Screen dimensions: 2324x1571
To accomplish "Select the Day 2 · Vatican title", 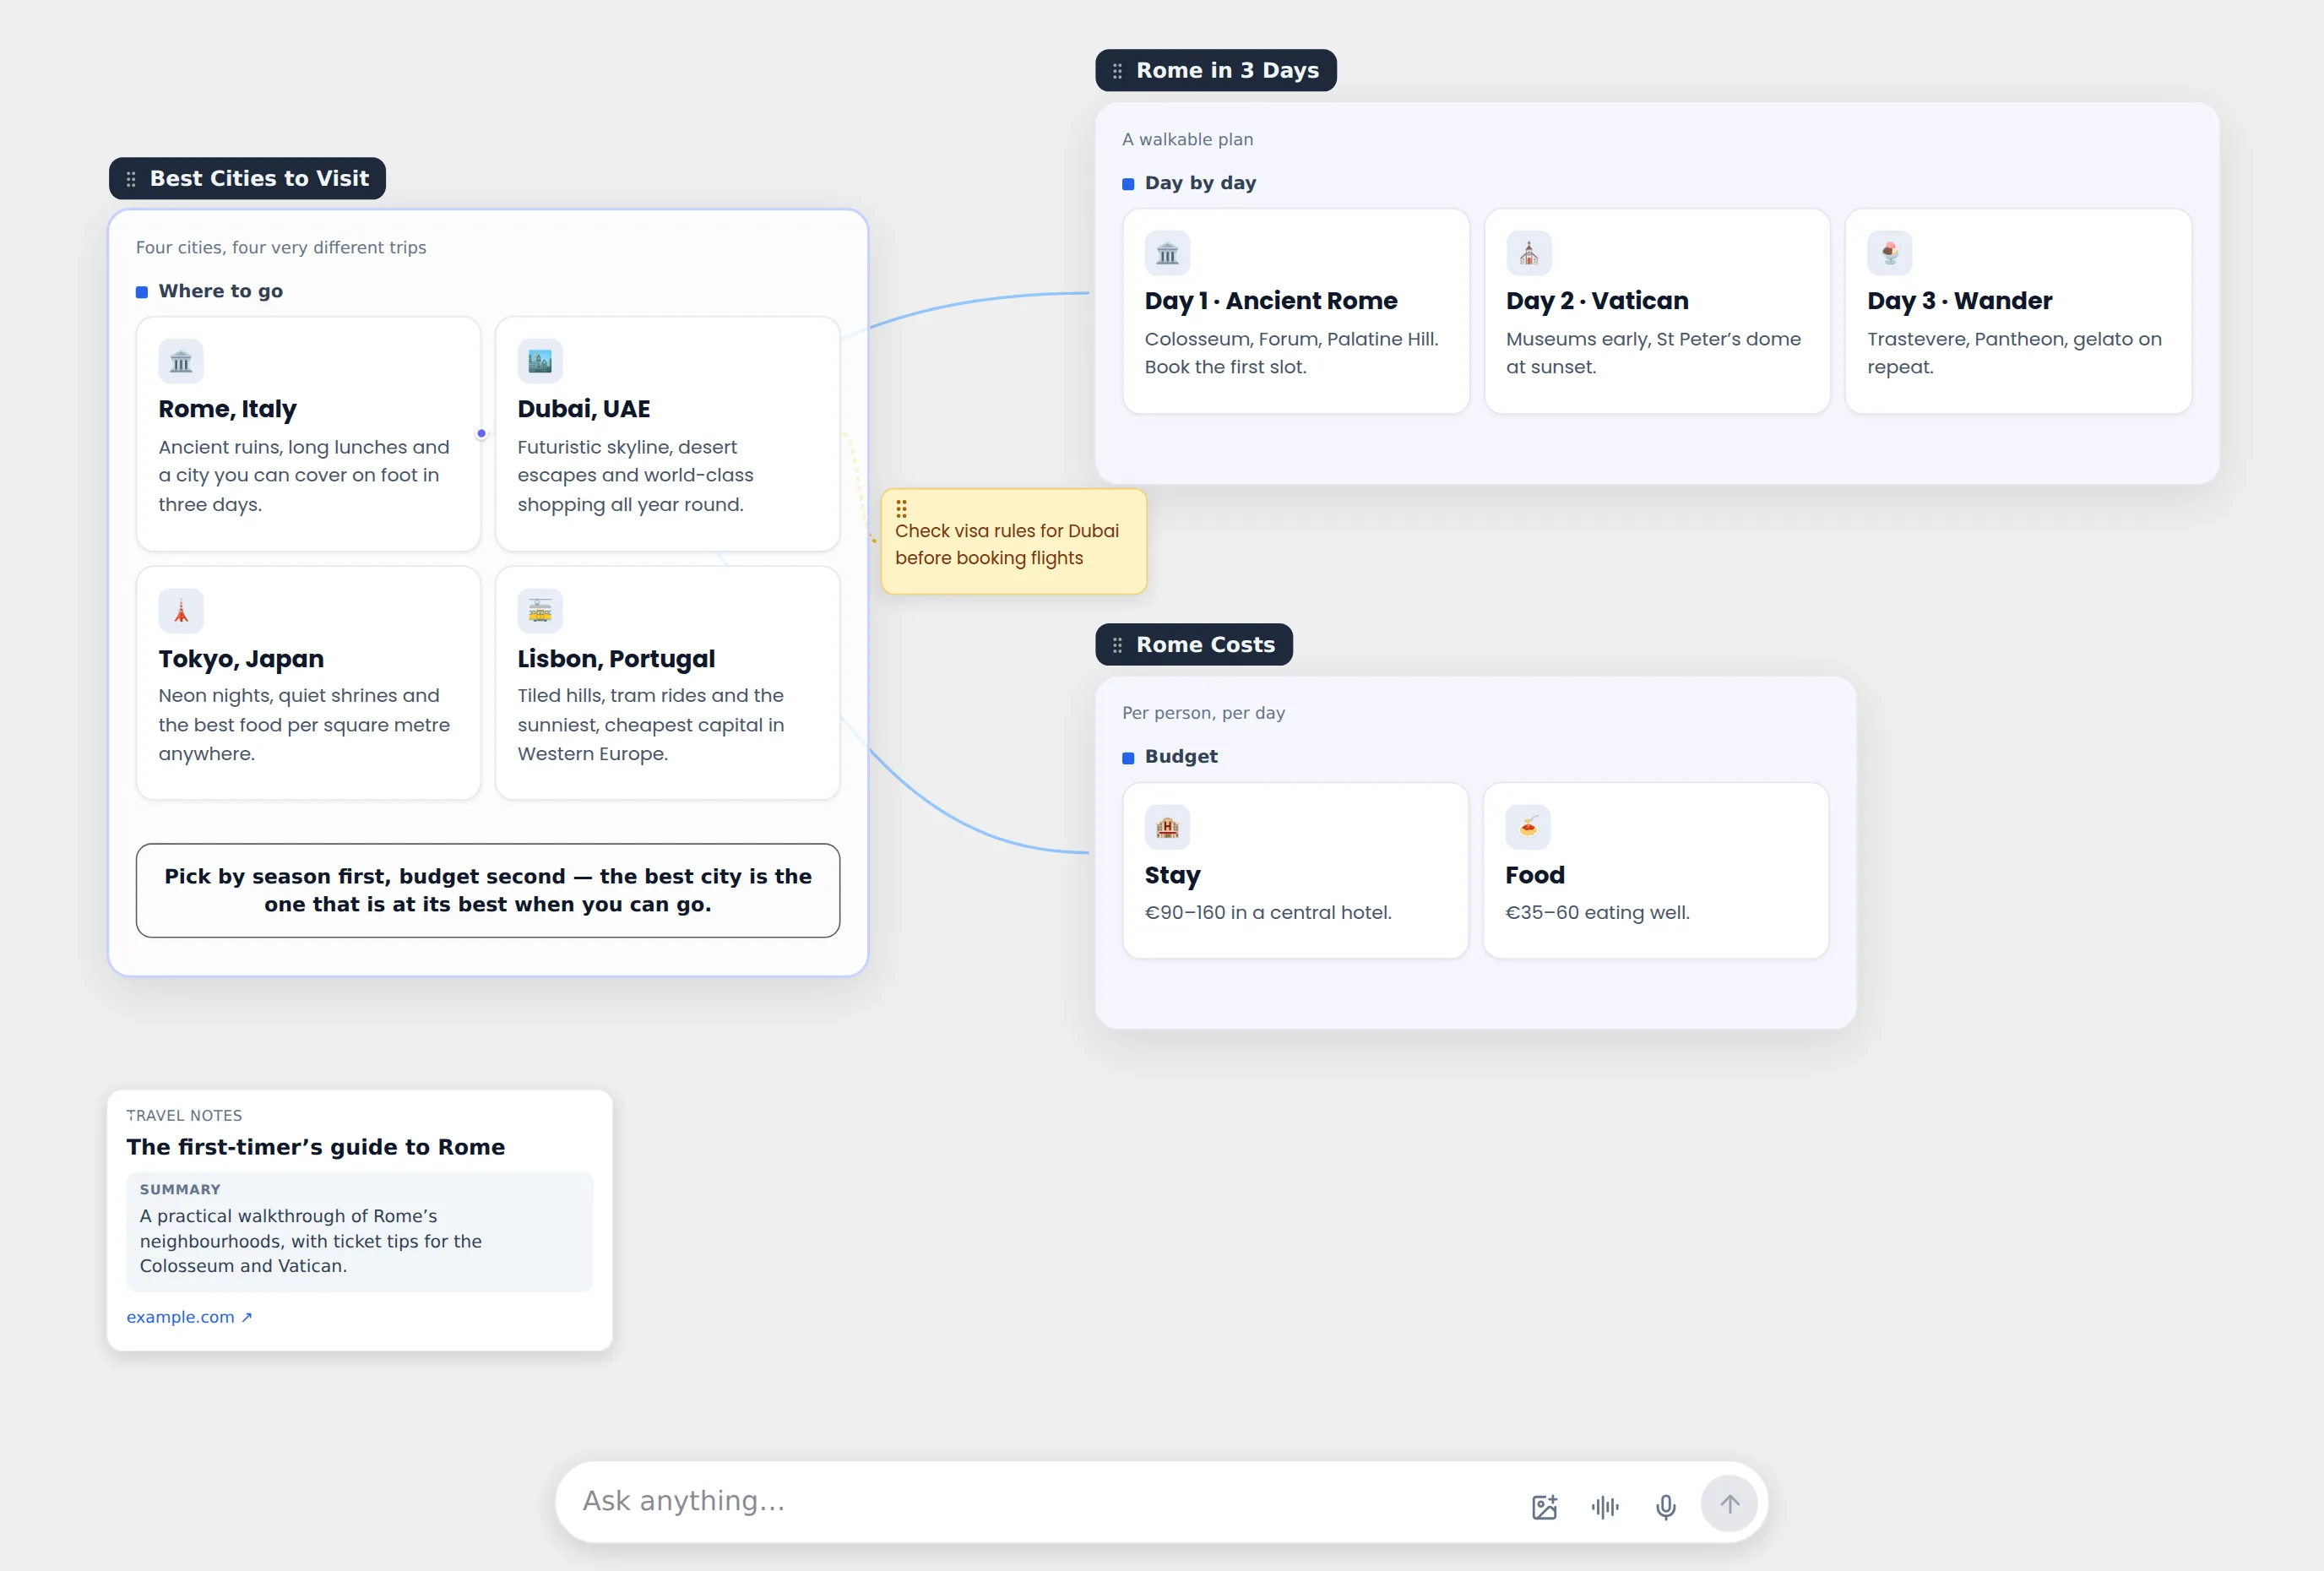I will (1597, 301).
